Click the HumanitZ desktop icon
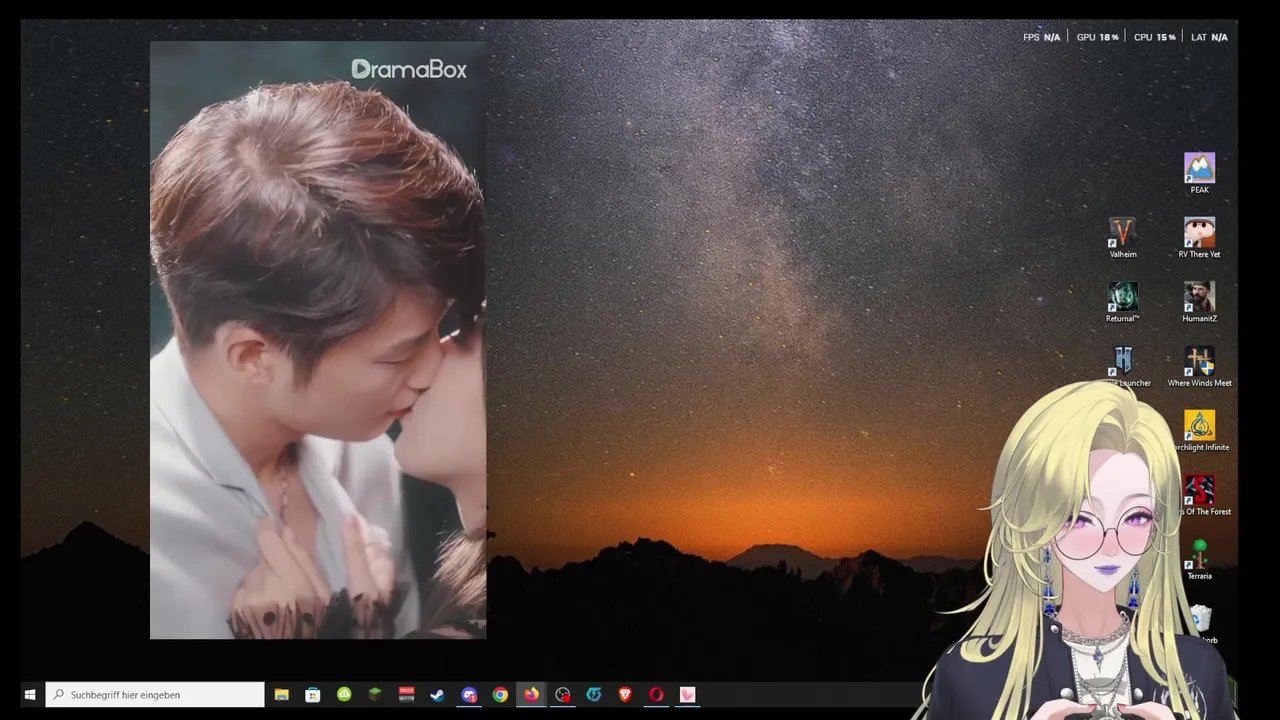The height and width of the screenshot is (720, 1280). (x=1199, y=302)
